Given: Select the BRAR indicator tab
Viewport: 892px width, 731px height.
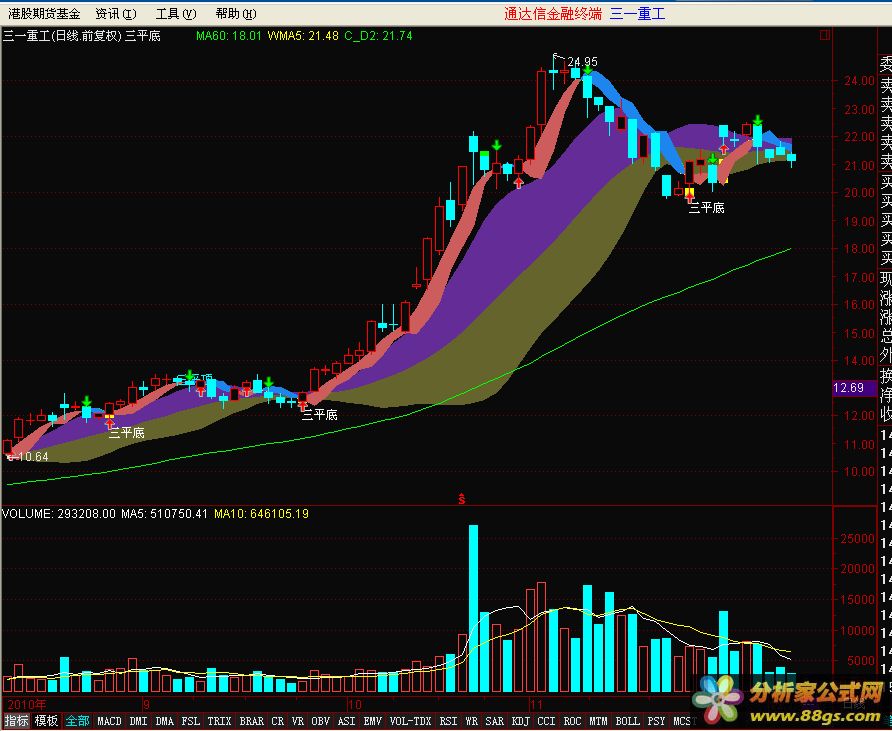Looking at the screenshot, I should coord(251,721).
